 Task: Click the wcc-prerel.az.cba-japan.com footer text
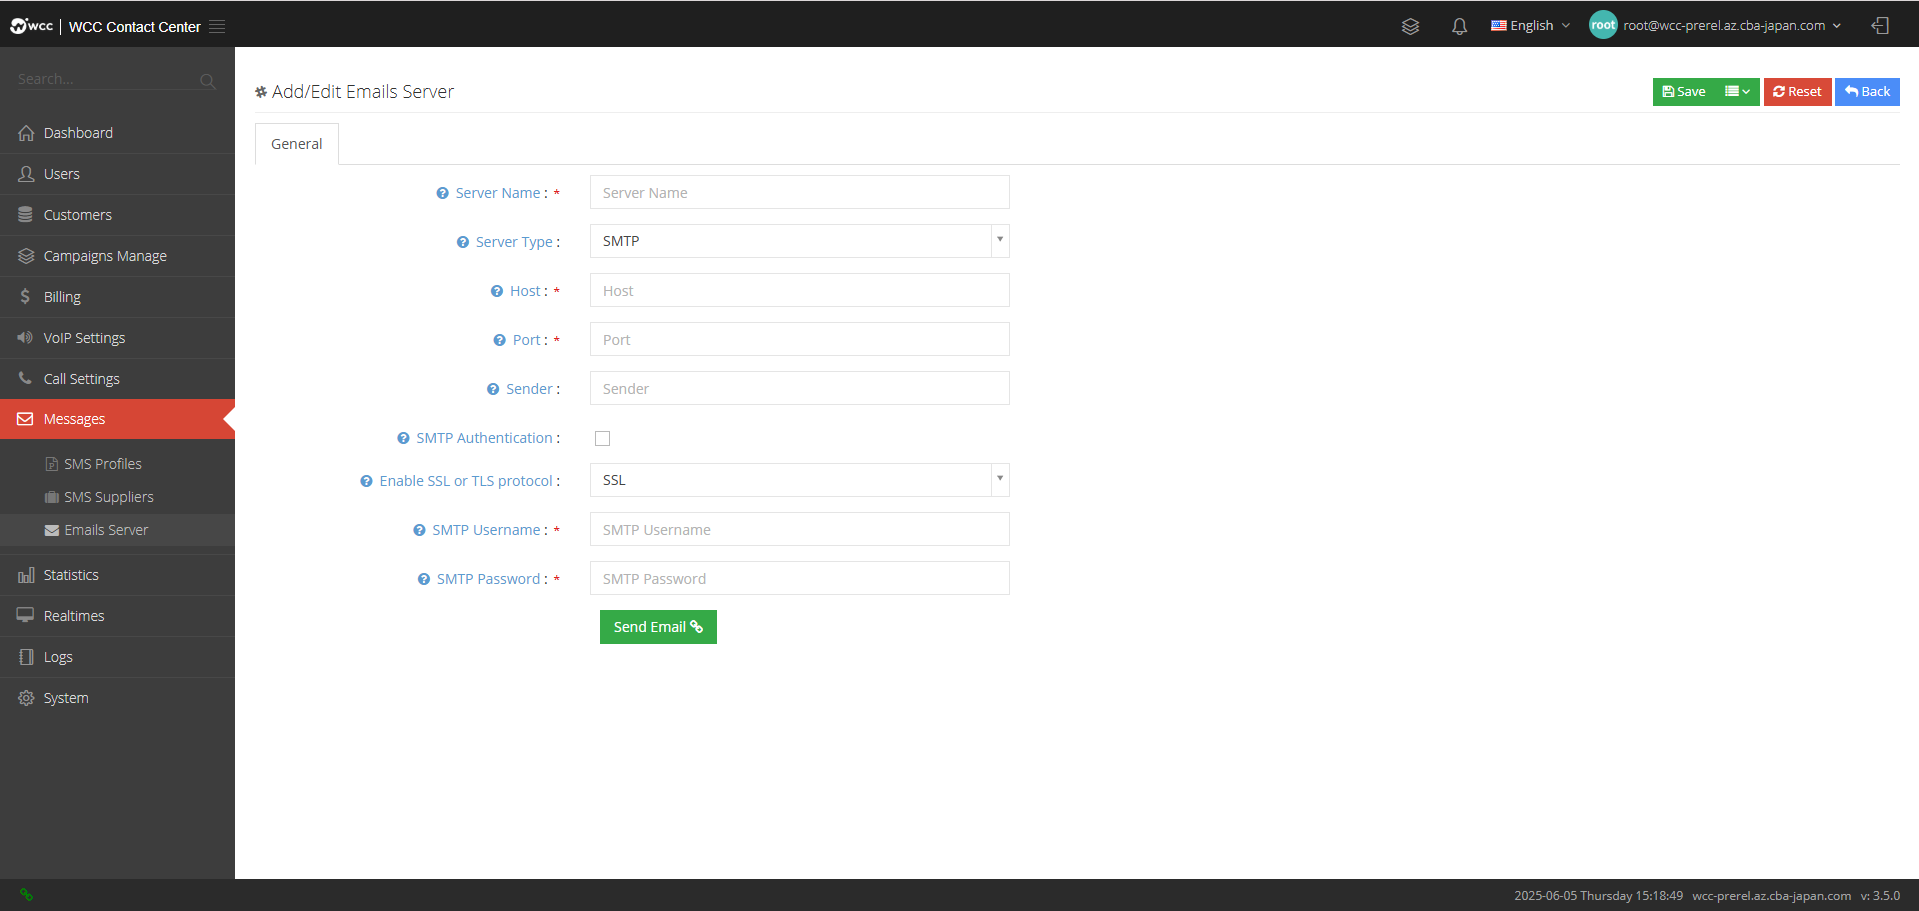coord(1771,896)
